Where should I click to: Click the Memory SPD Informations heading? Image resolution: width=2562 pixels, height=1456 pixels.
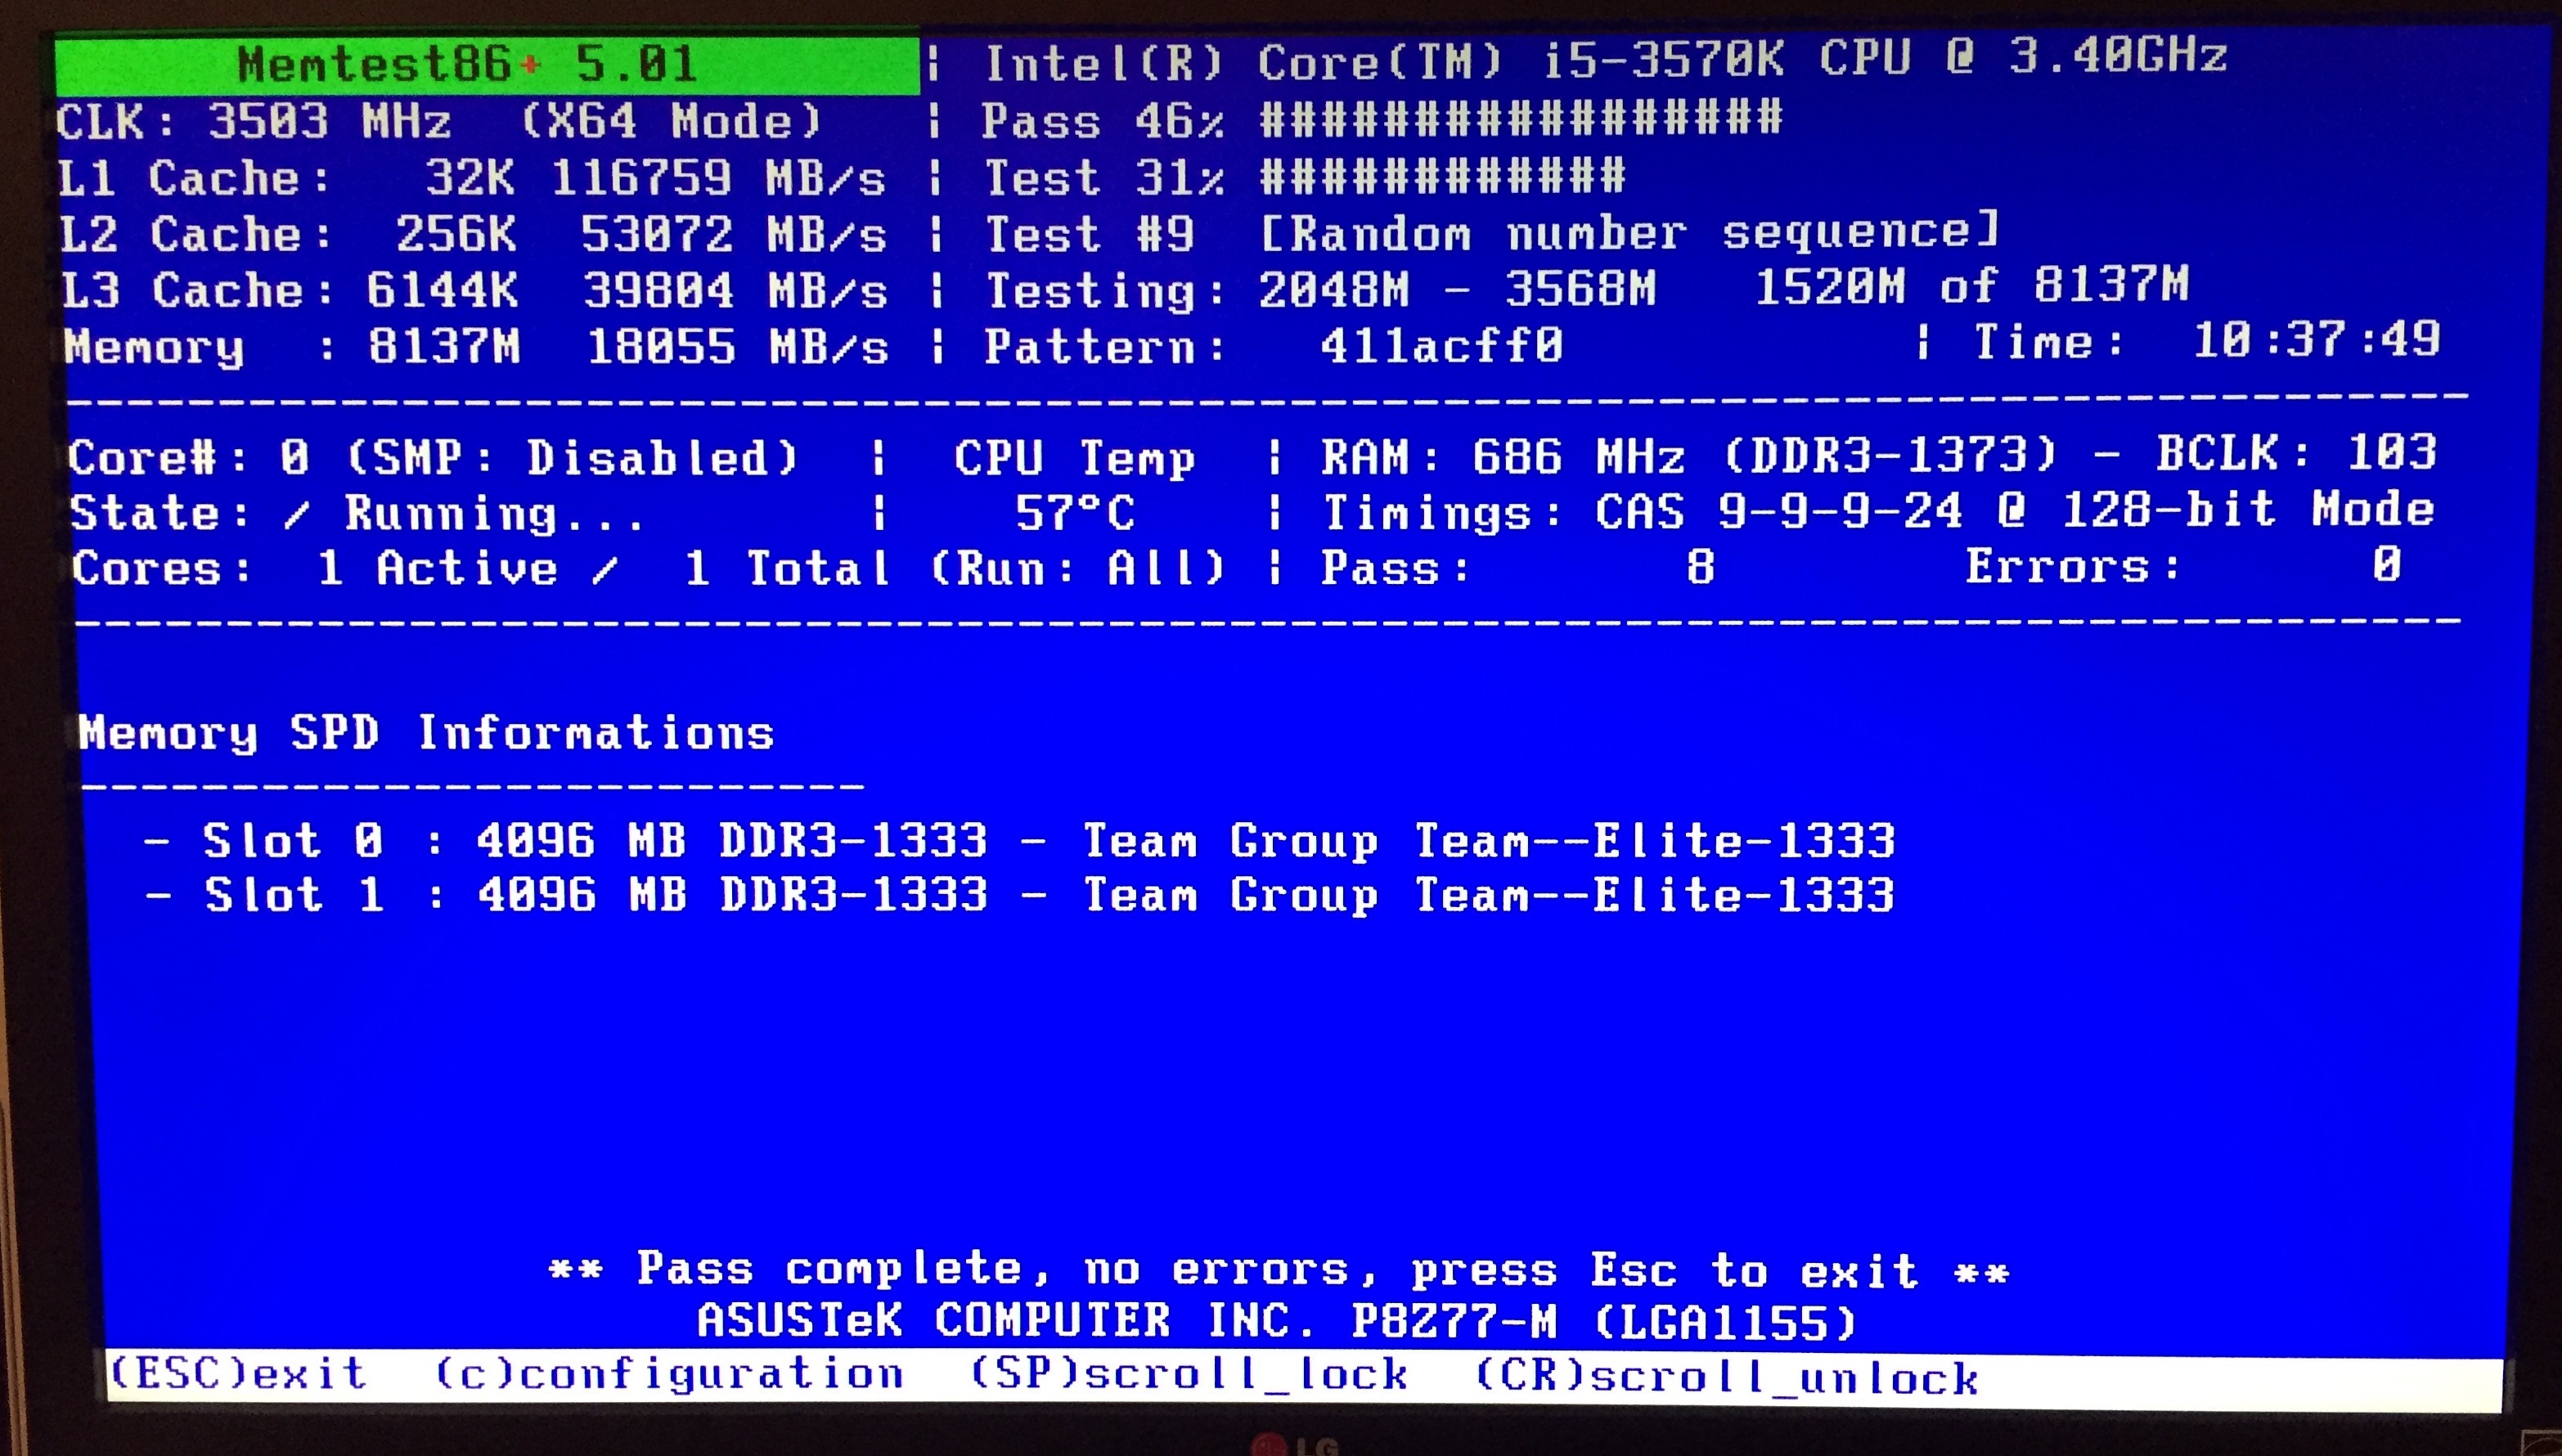(x=426, y=733)
